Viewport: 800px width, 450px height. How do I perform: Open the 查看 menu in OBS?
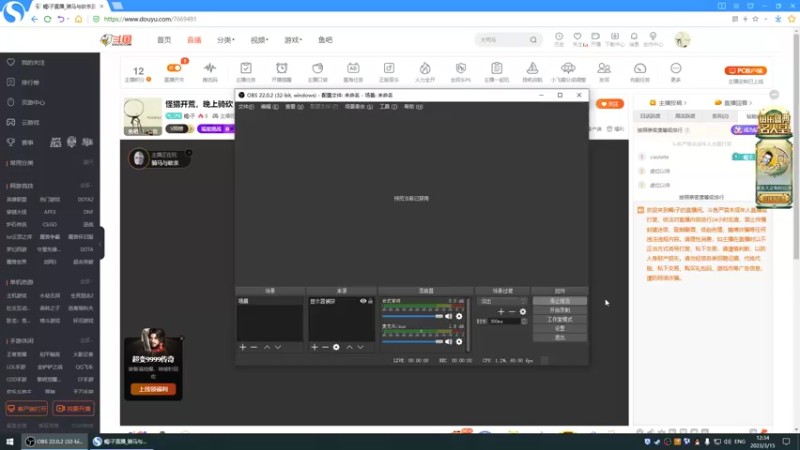(x=294, y=107)
